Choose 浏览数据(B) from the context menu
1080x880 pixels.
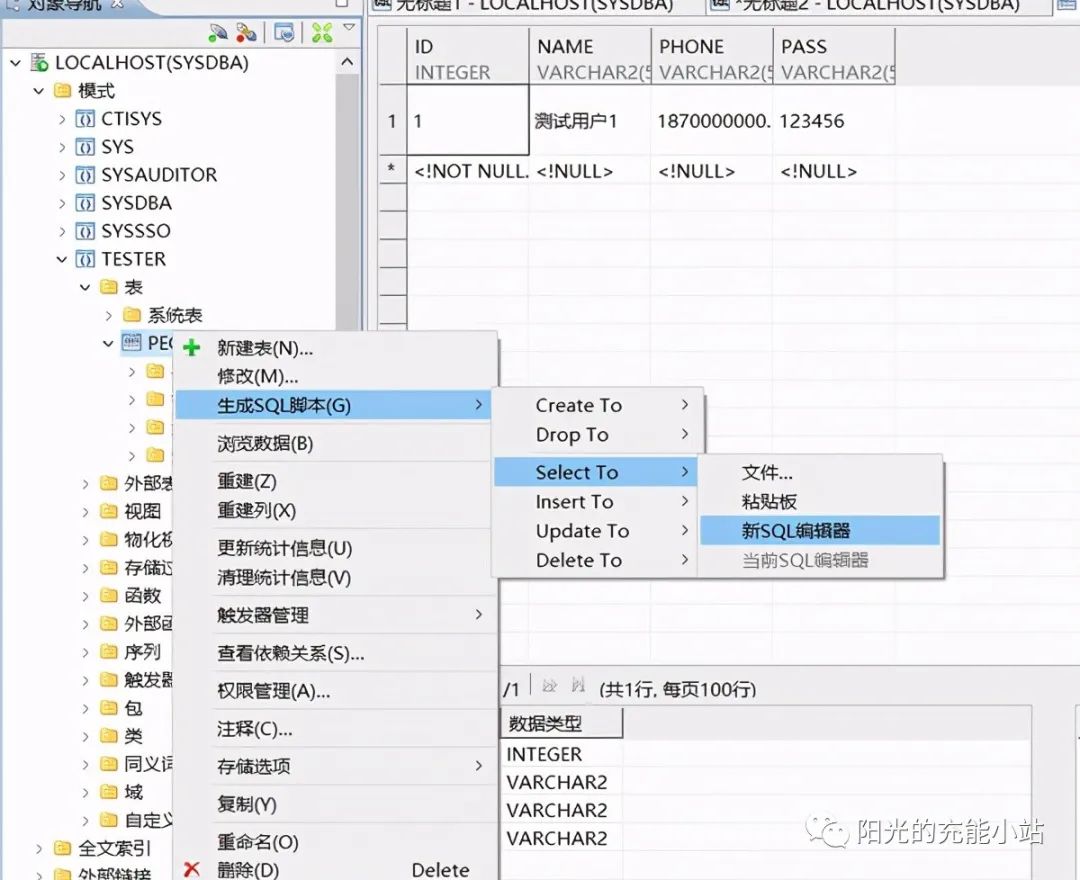coord(336,443)
